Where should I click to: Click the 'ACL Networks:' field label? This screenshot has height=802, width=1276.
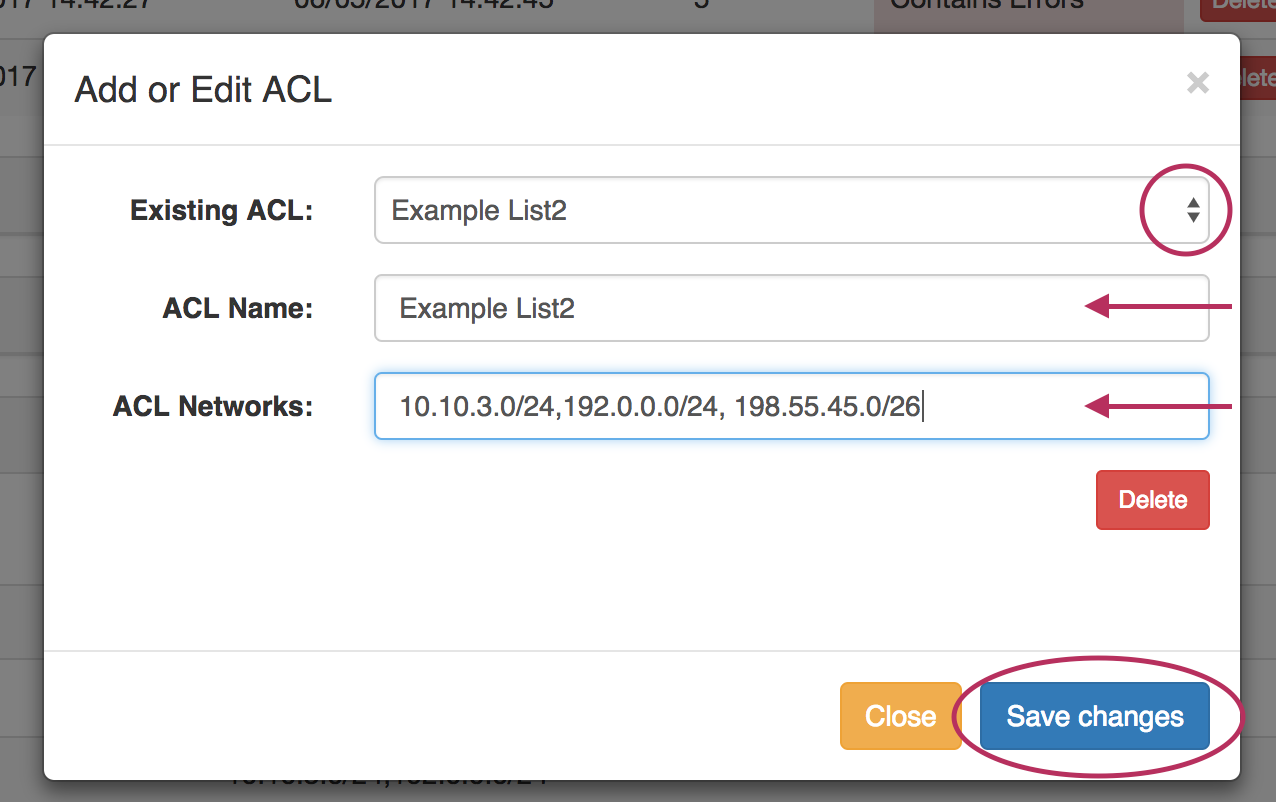pyautogui.click(x=213, y=407)
